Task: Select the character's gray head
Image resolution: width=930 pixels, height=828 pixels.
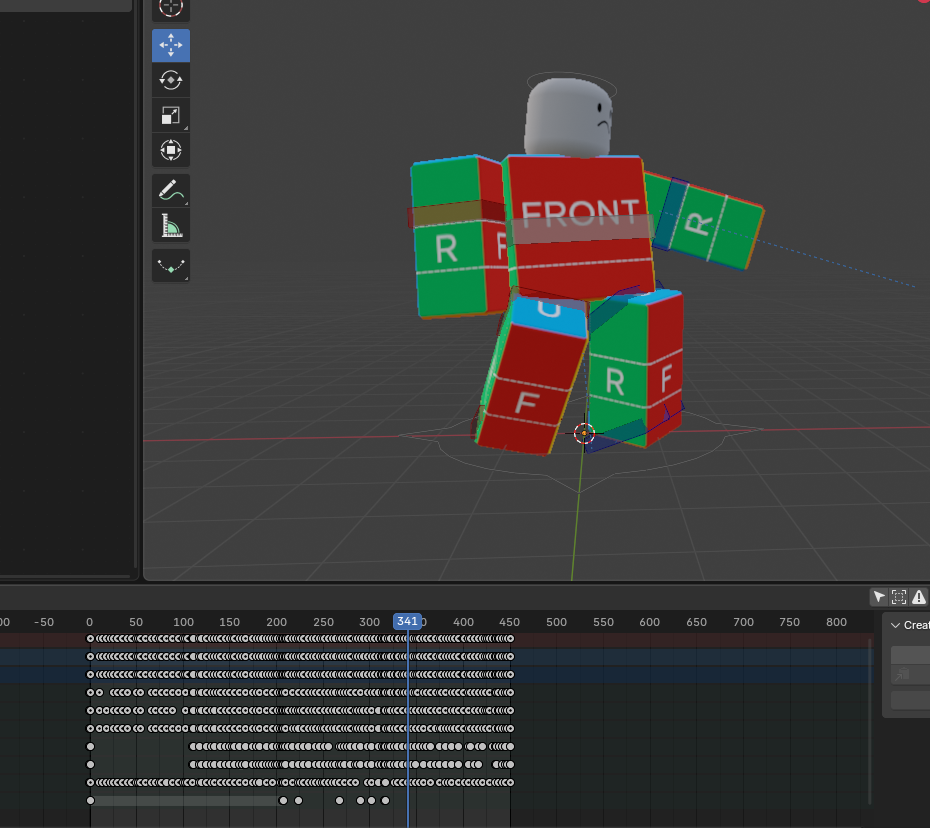Action: 568,117
